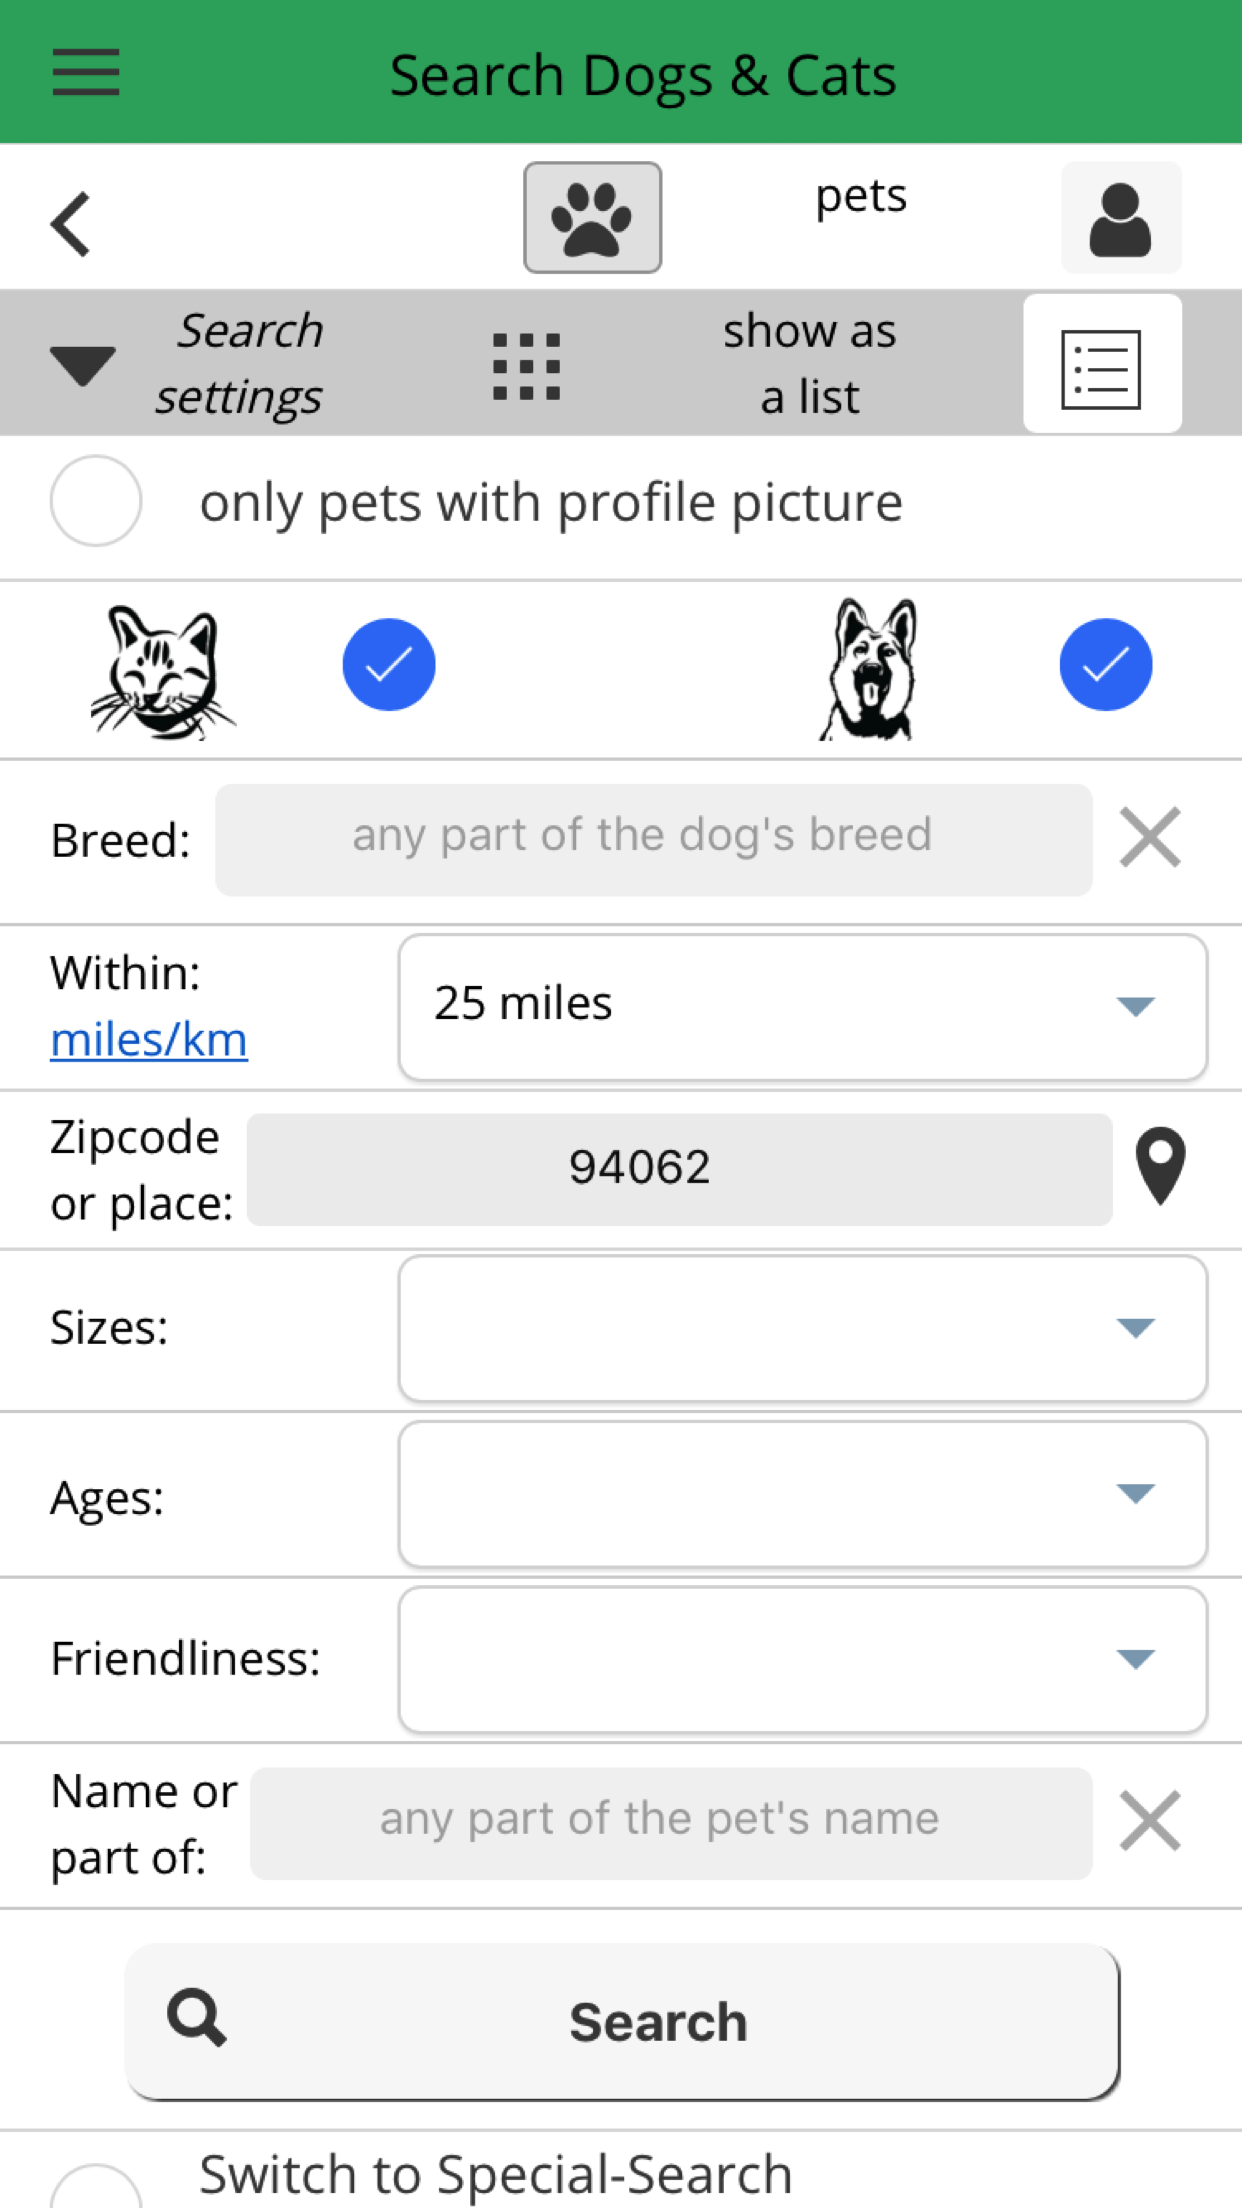Open the Ages dropdown
Image resolution: width=1242 pixels, height=2208 pixels.
[x=802, y=1494]
